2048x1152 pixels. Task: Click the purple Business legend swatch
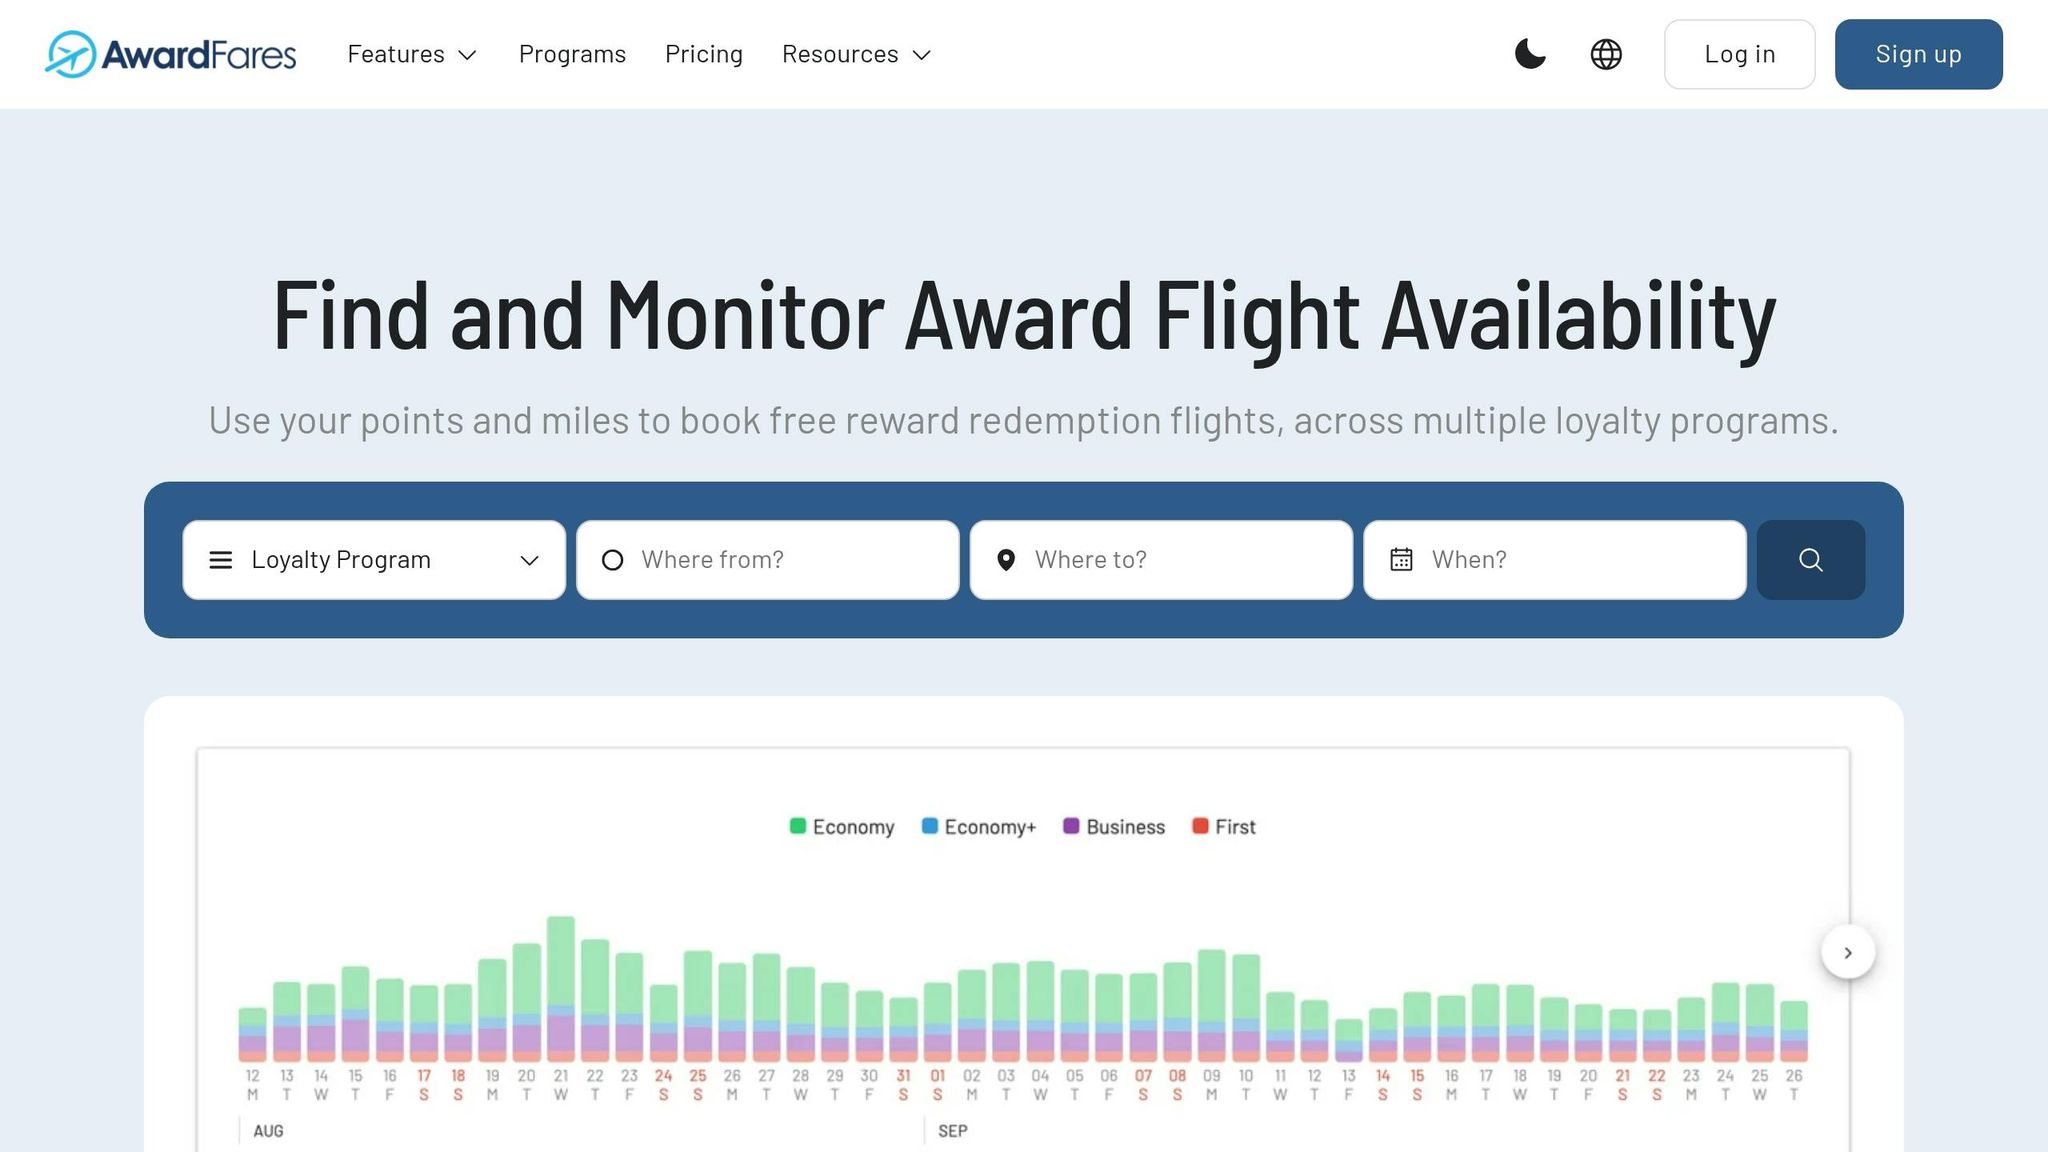coord(1071,826)
